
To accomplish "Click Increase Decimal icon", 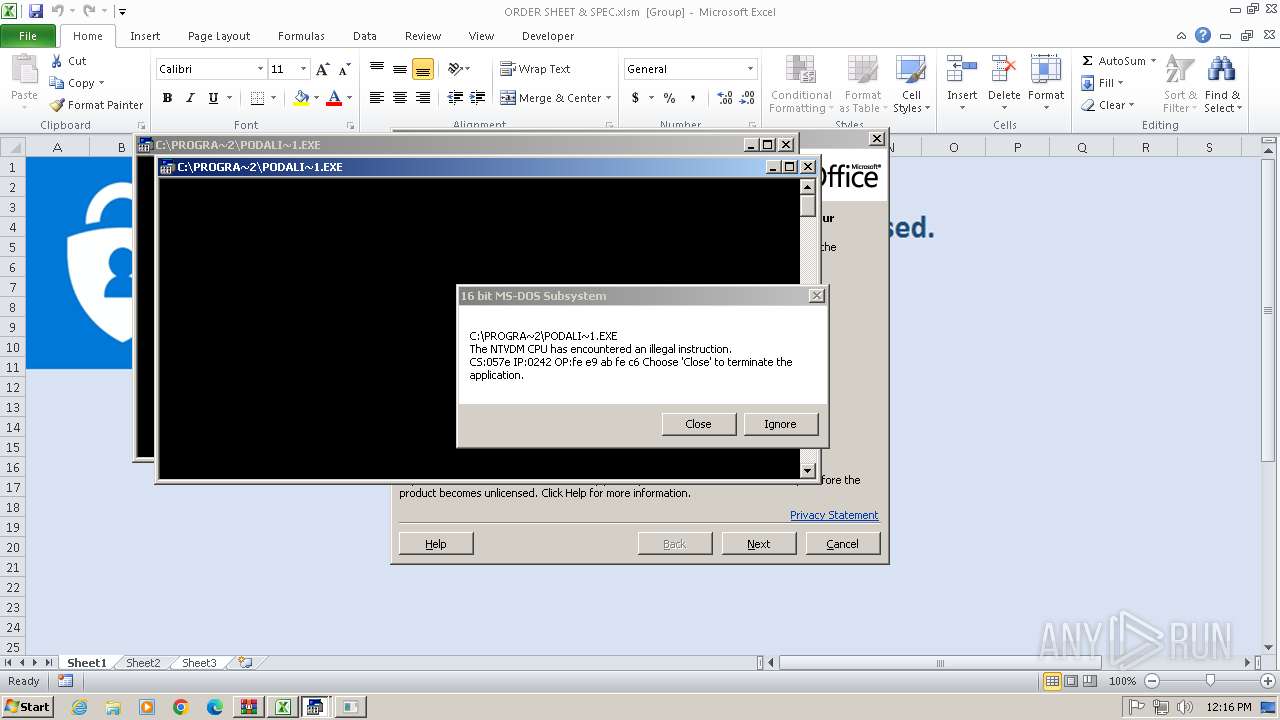I will pos(725,98).
